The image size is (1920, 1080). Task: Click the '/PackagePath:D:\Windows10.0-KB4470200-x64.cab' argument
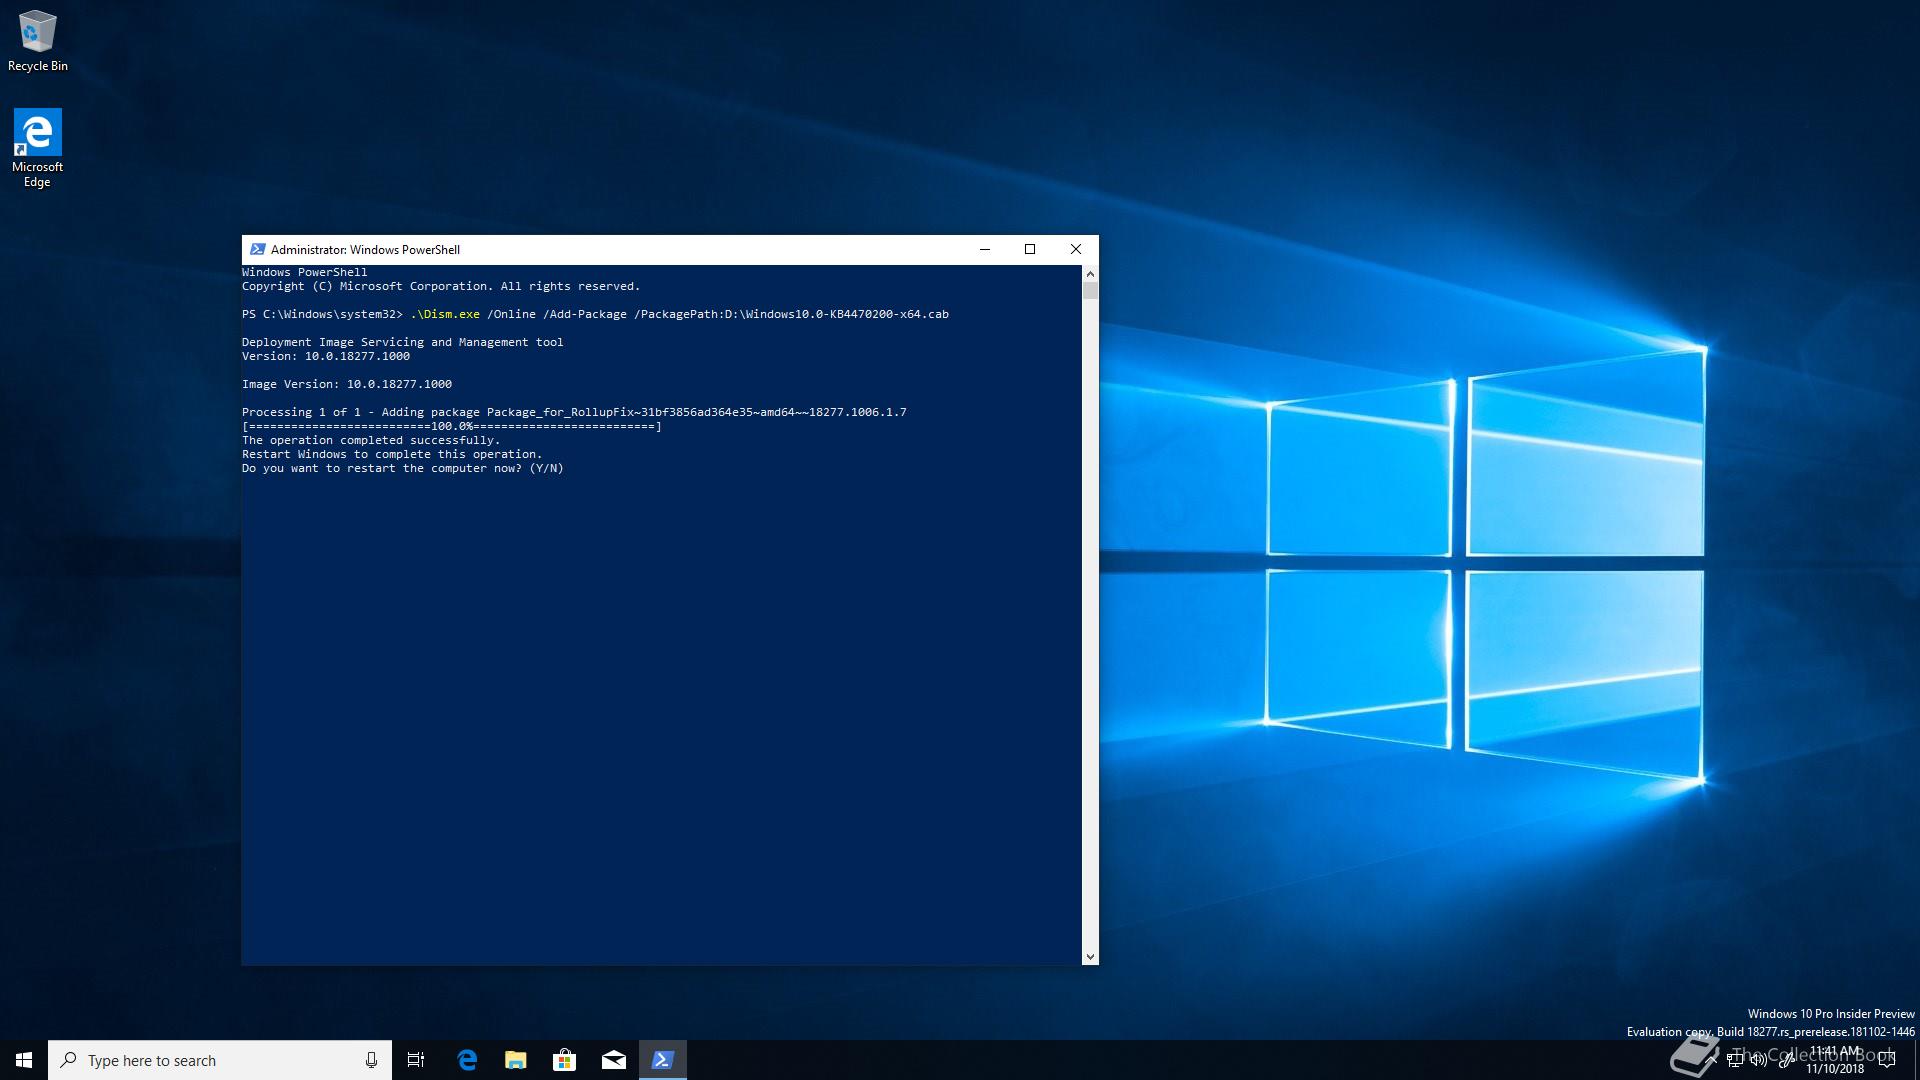pyautogui.click(x=792, y=314)
